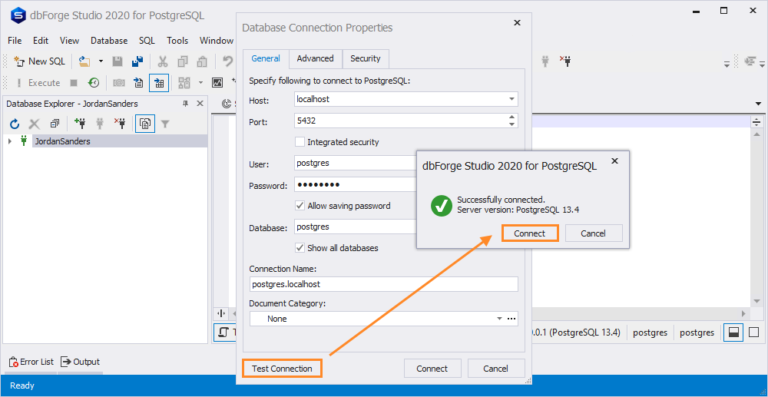Open the Tools menu
The width and height of the screenshot is (768, 397).
(177, 41)
